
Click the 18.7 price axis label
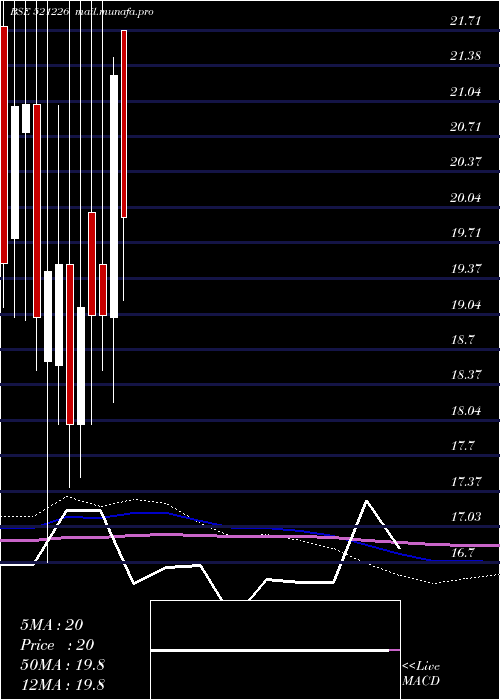tap(462, 340)
